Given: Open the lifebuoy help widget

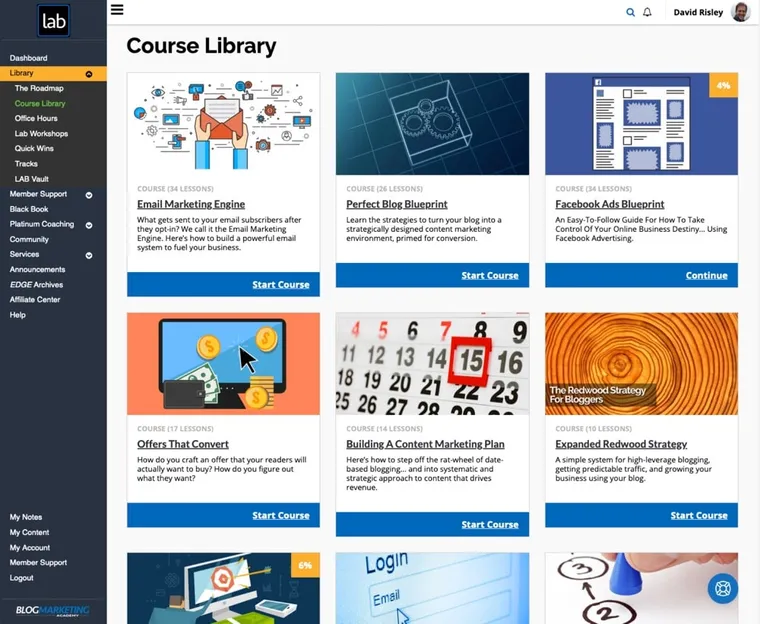Looking at the screenshot, I should tap(723, 589).
